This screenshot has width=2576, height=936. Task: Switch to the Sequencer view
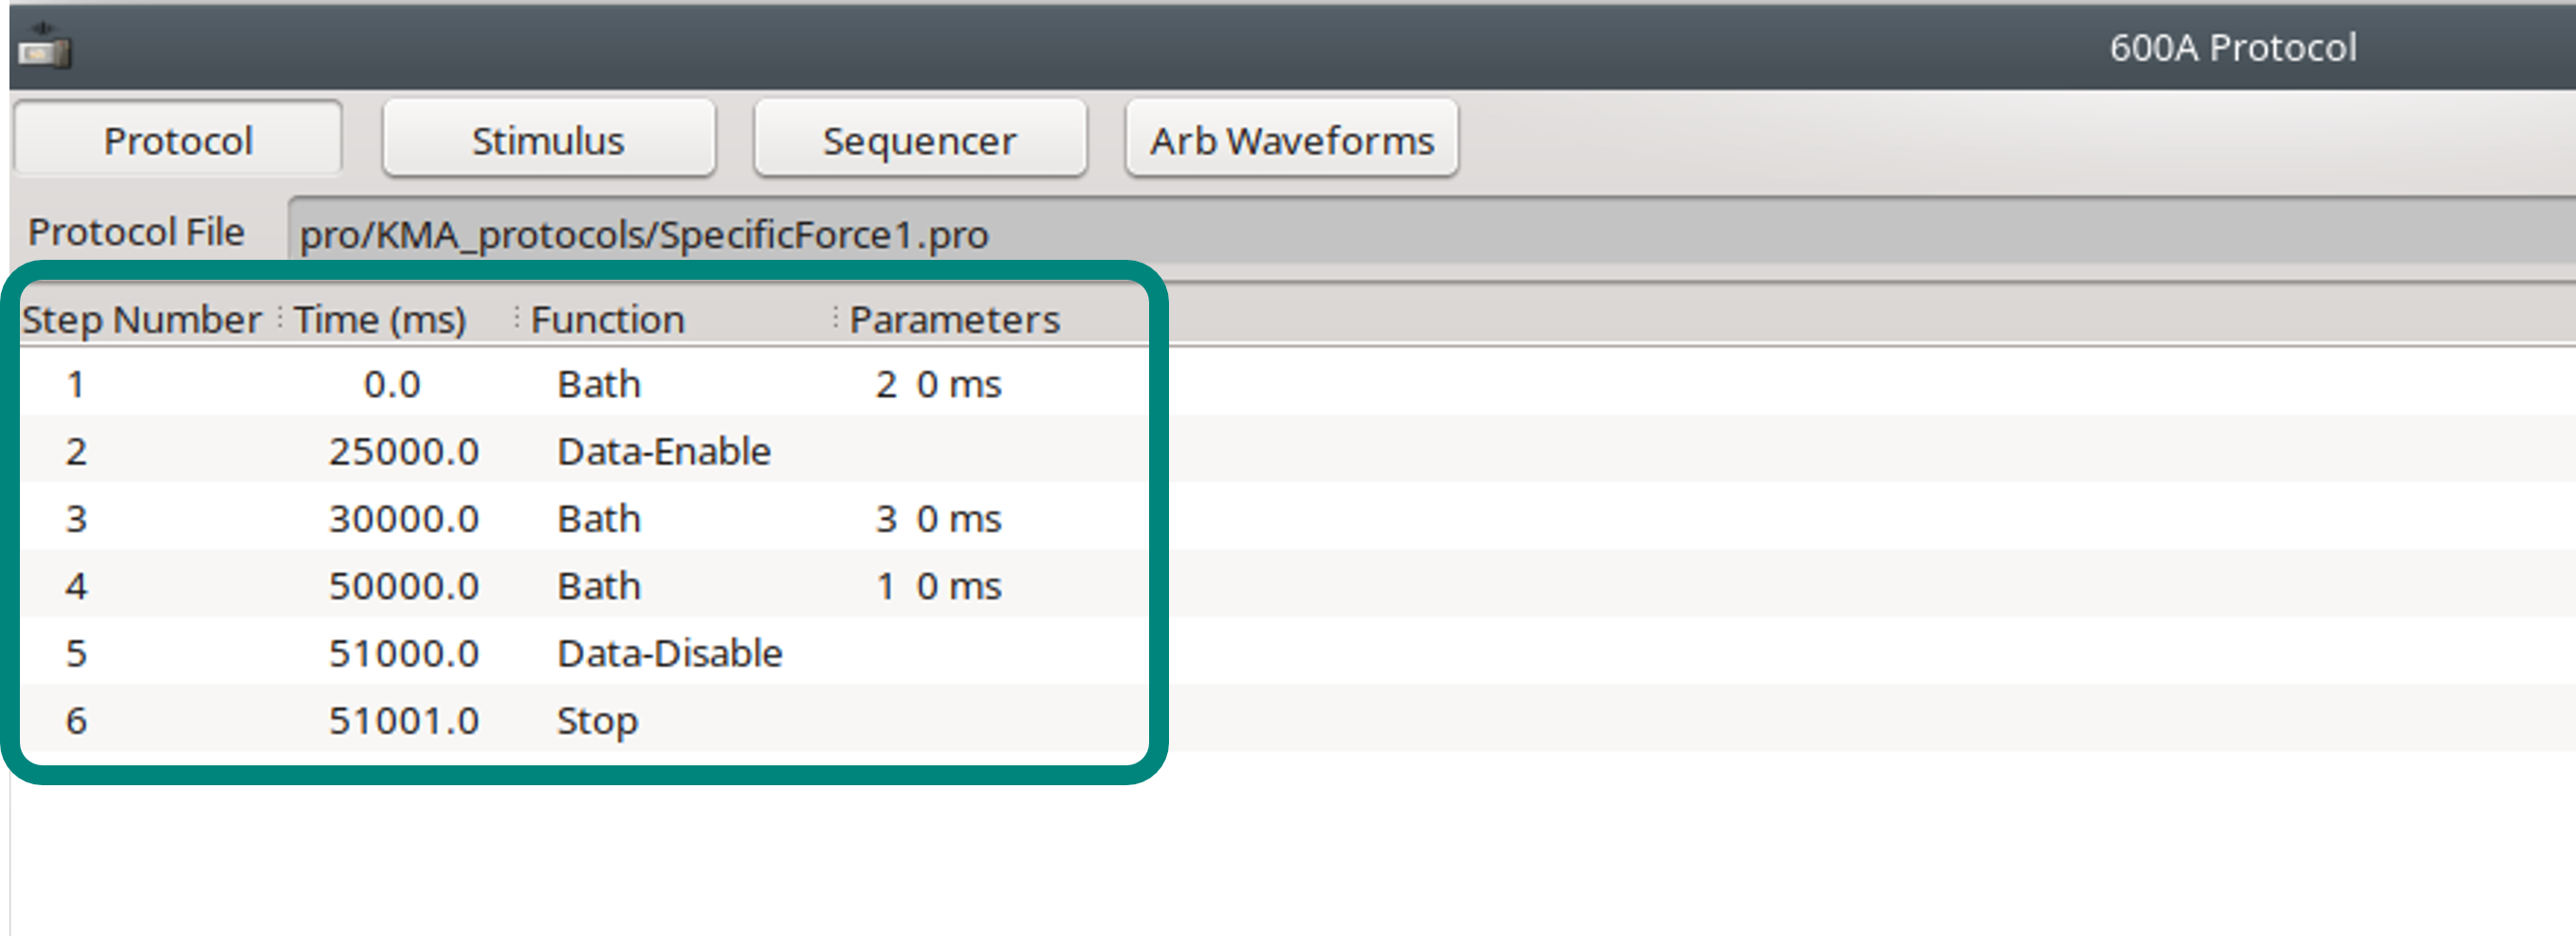[x=919, y=141]
